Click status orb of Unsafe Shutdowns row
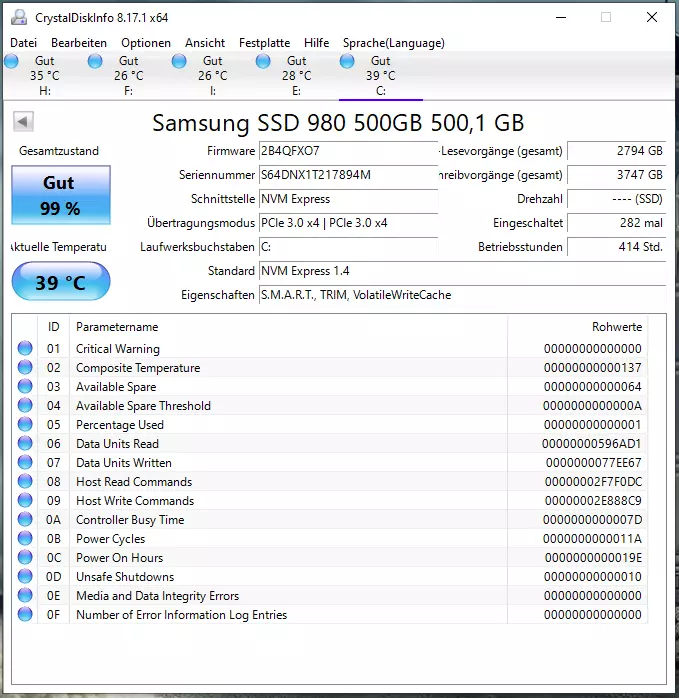679x698 pixels. 25,576
